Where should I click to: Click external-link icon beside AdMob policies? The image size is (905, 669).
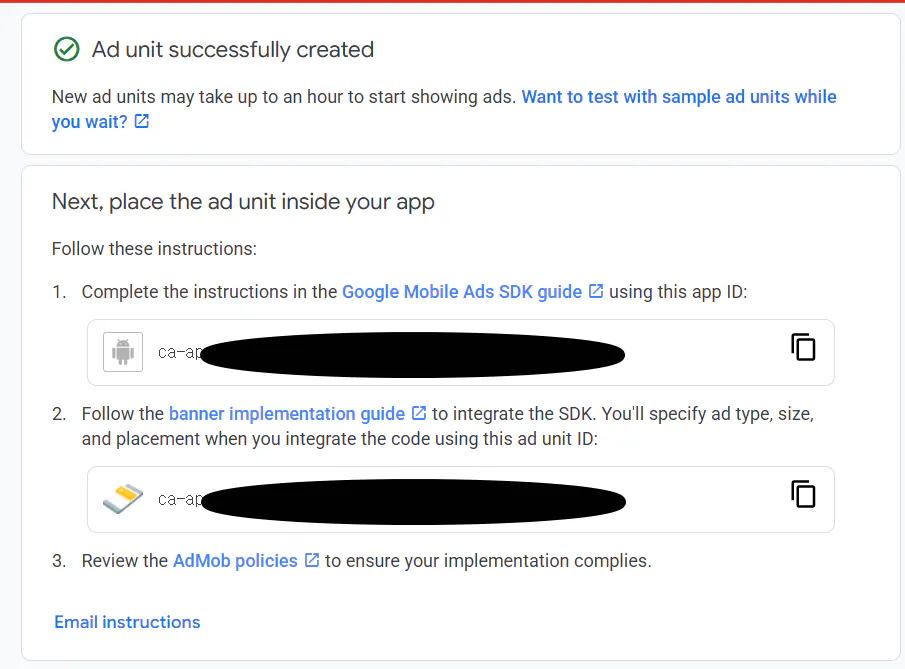312,560
